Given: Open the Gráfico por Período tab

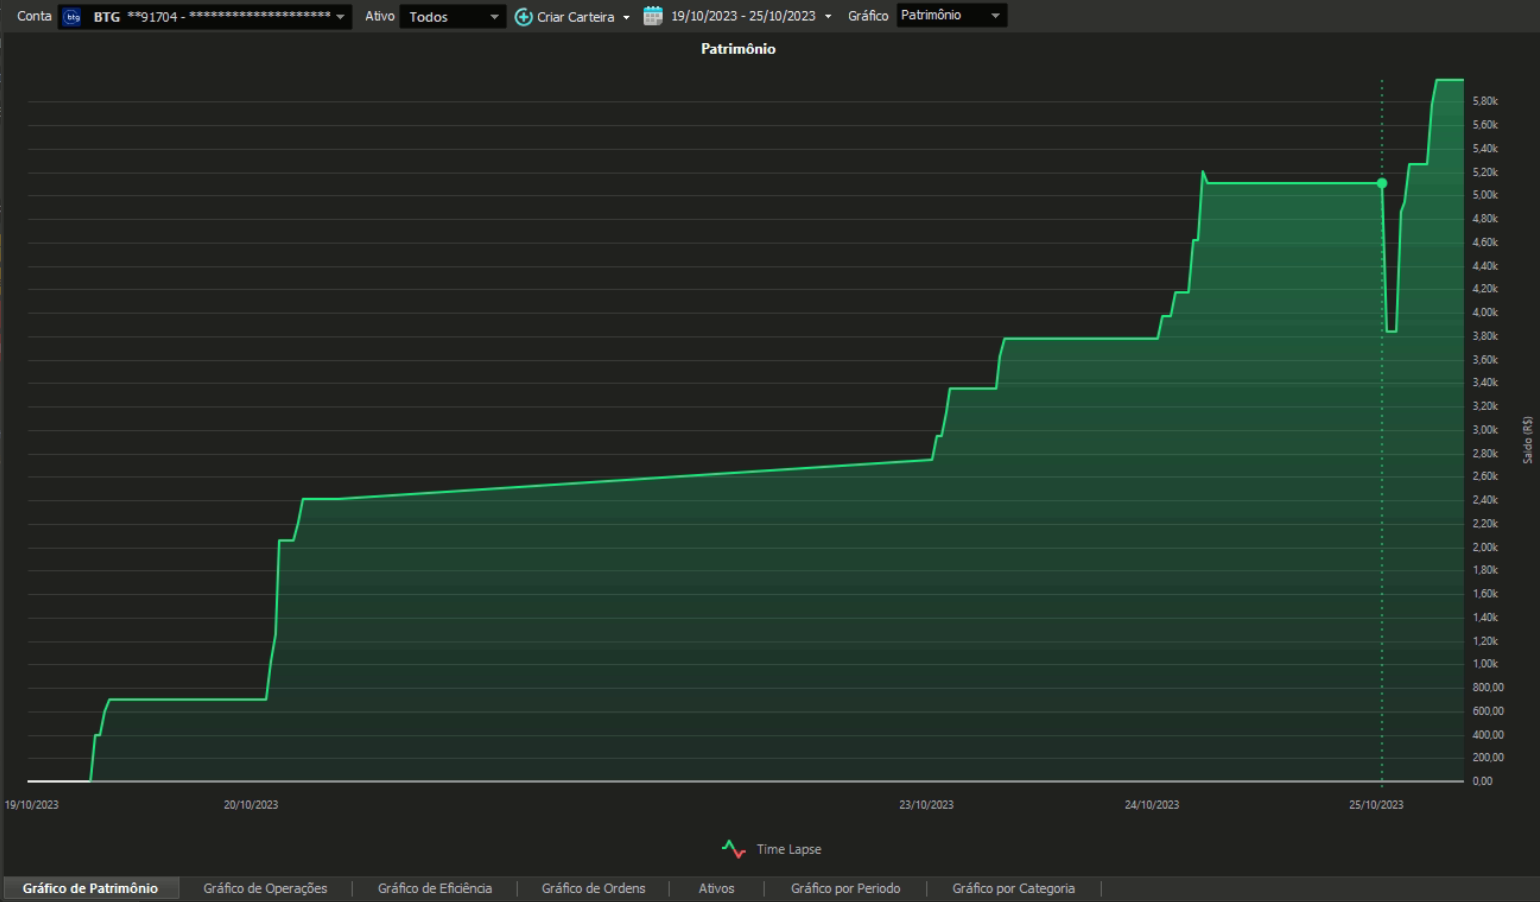Looking at the screenshot, I should (845, 888).
